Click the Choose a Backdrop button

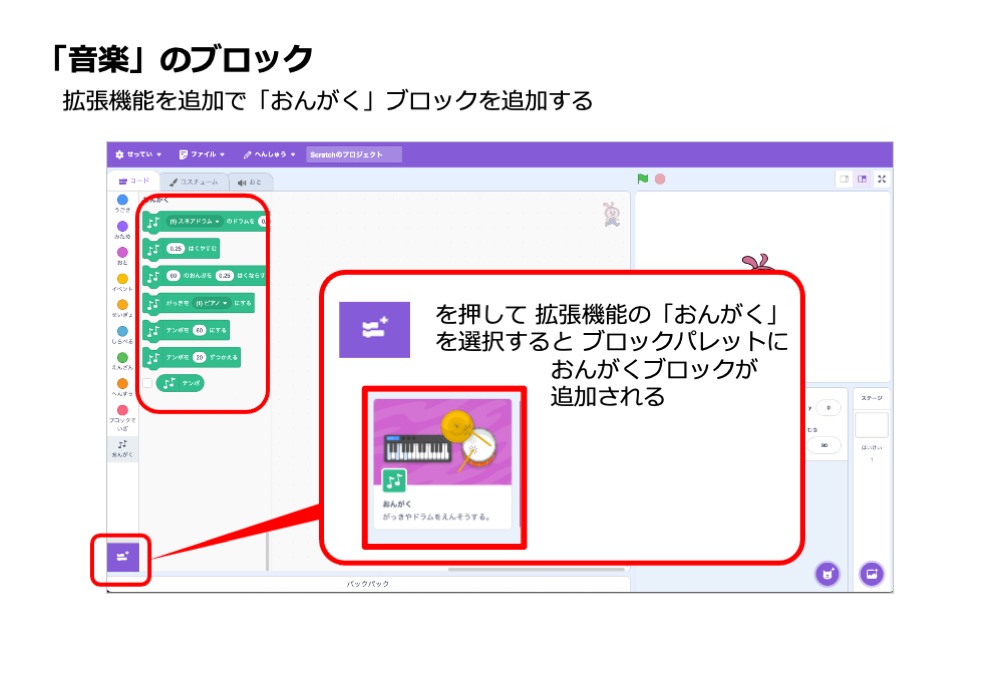871,574
